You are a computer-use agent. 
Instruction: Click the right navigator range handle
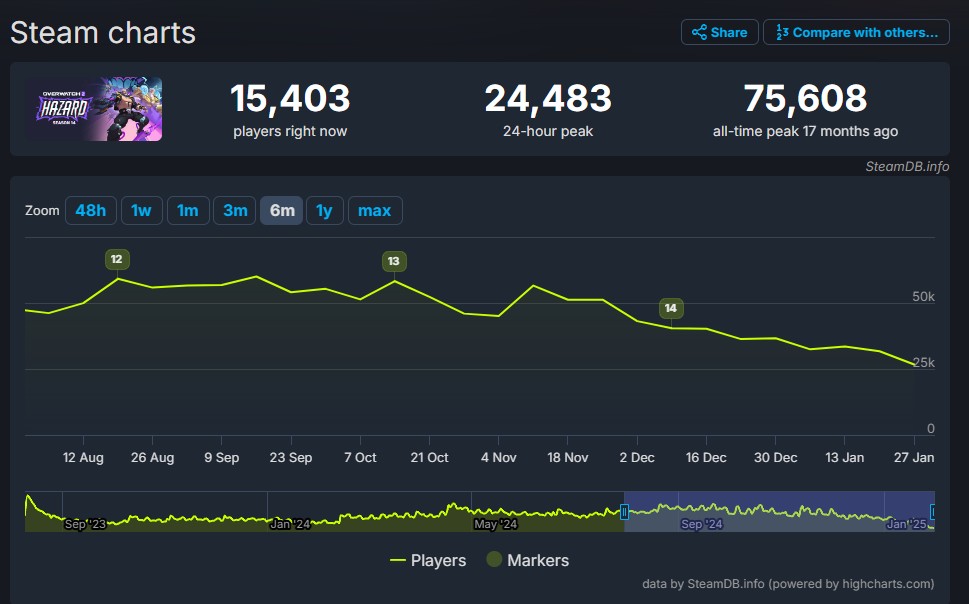click(933, 512)
